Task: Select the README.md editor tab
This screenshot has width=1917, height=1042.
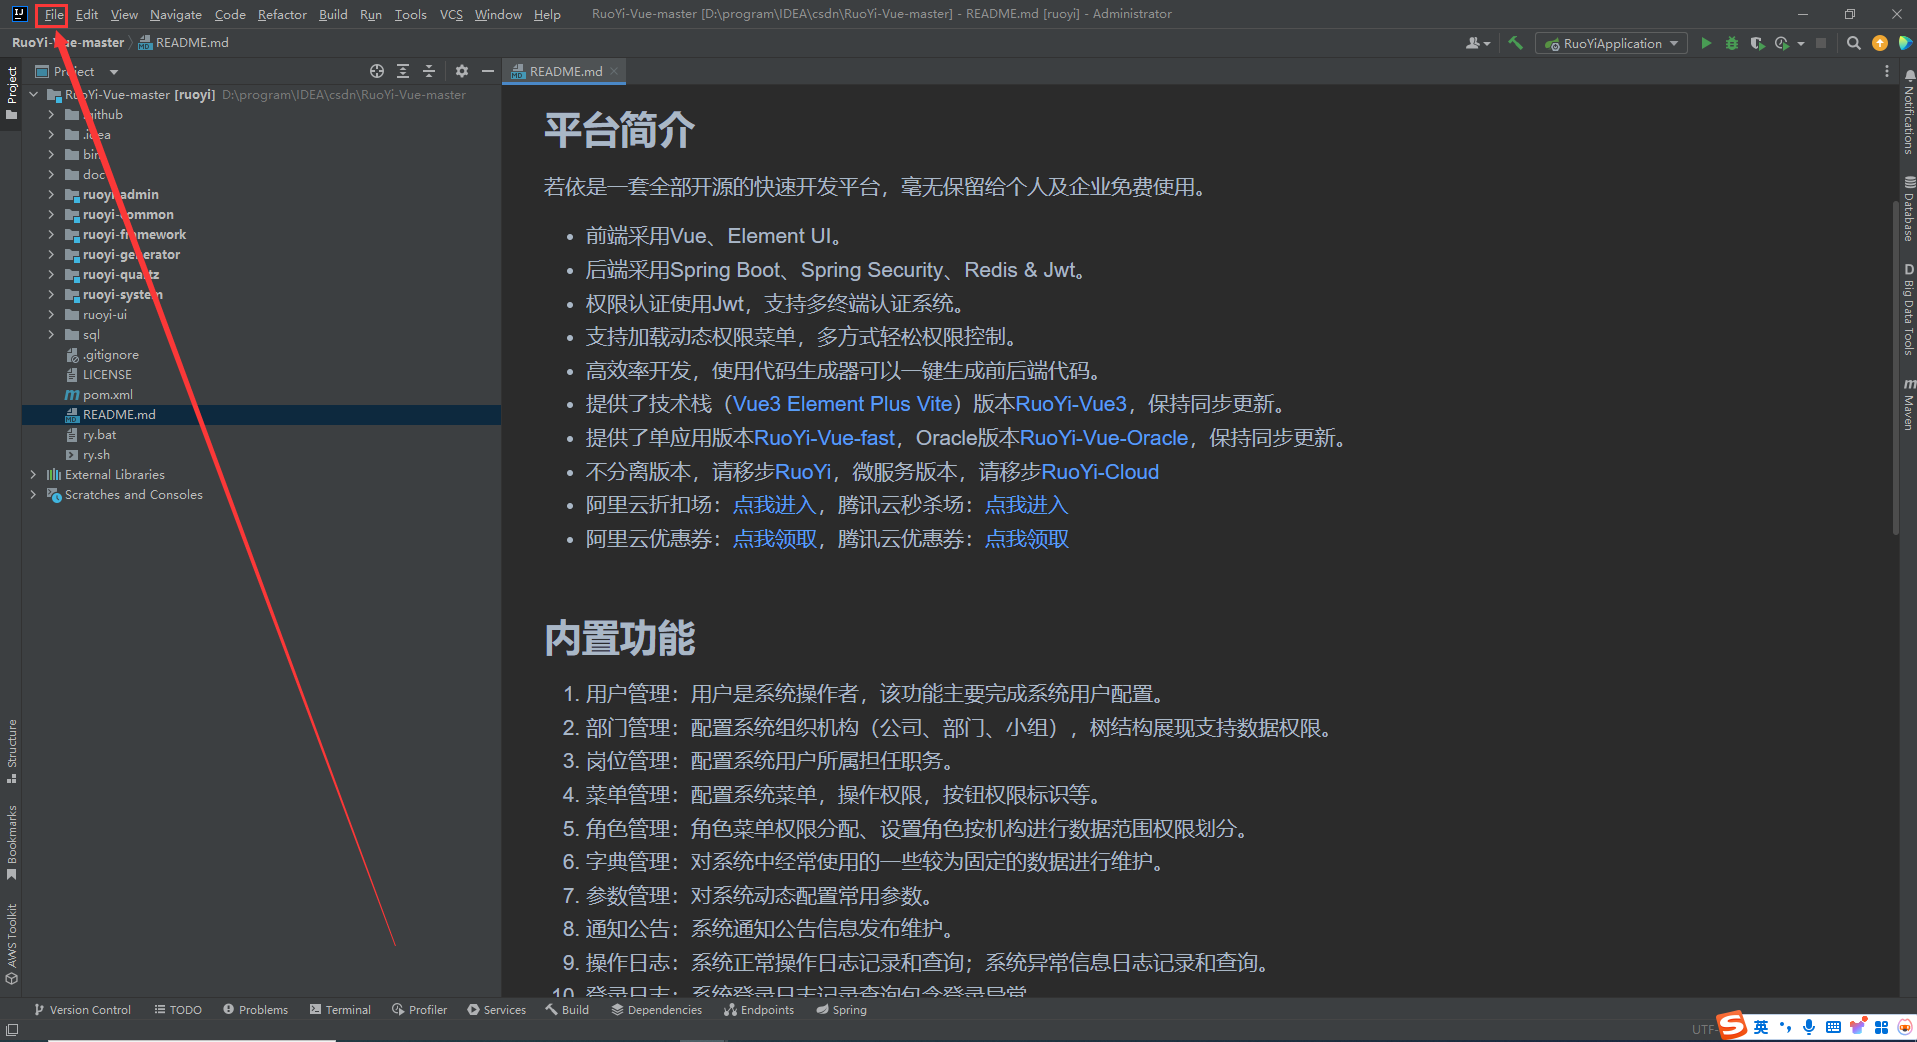Action: pyautogui.click(x=565, y=71)
